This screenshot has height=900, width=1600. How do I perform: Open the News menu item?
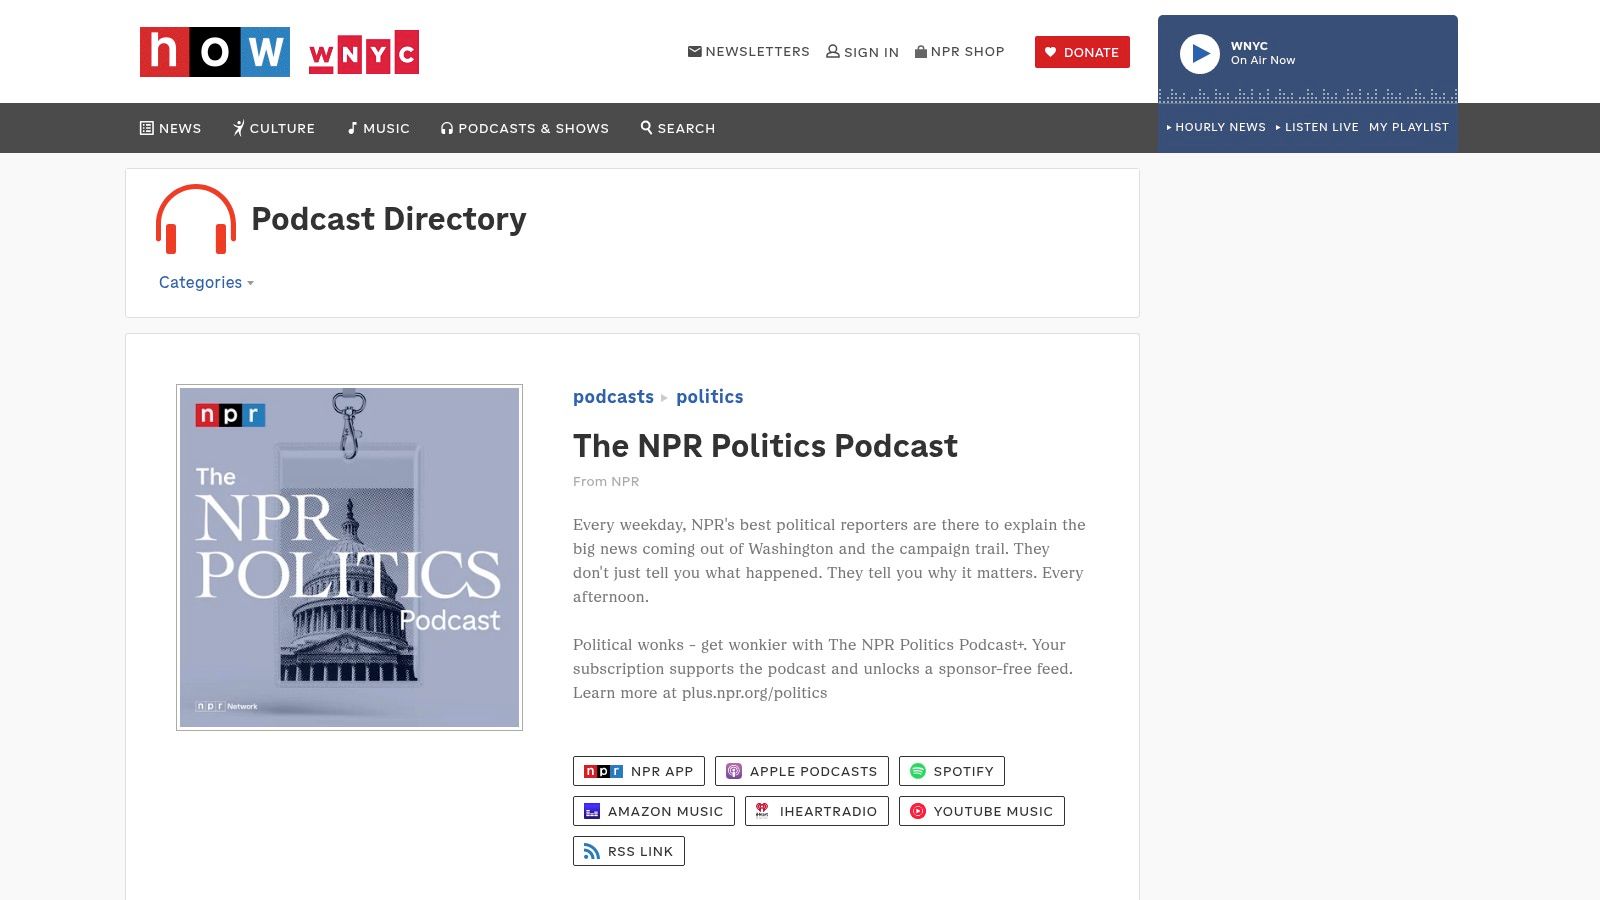(171, 128)
